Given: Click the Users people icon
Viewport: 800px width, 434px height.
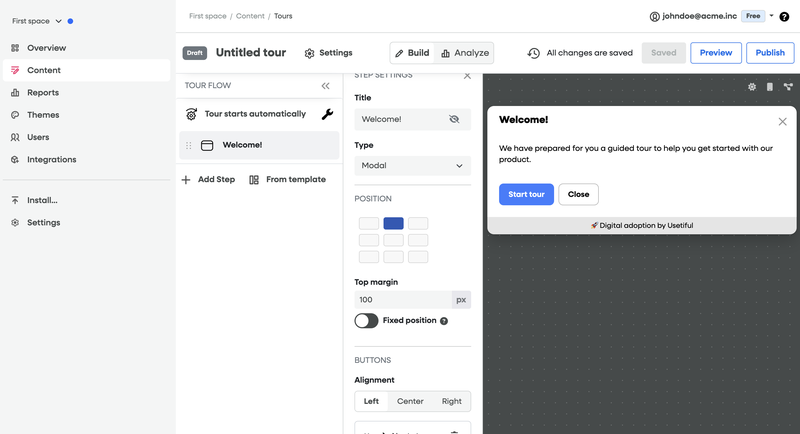Looking at the screenshot, I should click(15, 137).
